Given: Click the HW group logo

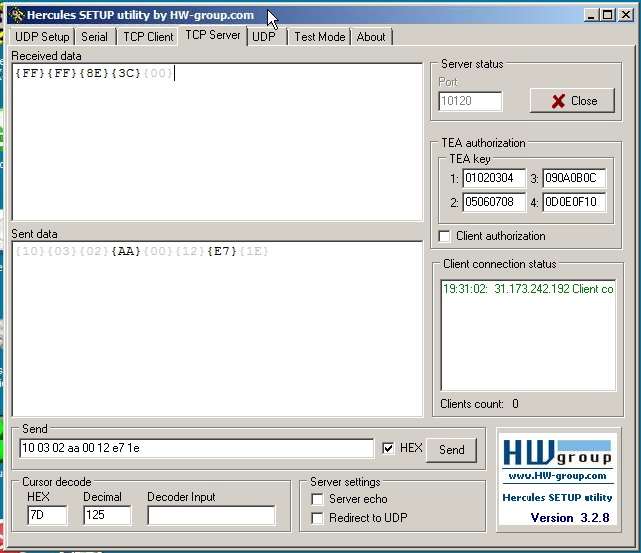Looking at the screenshot, I should [557, 453].
